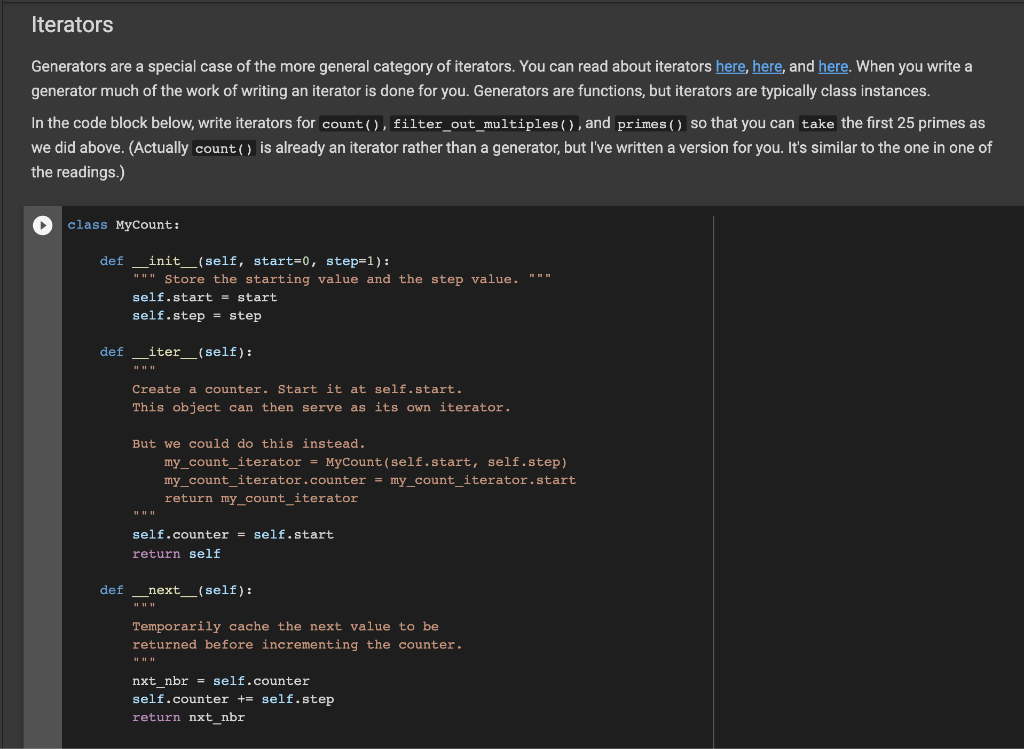Open the first 'here' iterator reading link
This screenshot has width=1024, height=749.
(730, 66)
